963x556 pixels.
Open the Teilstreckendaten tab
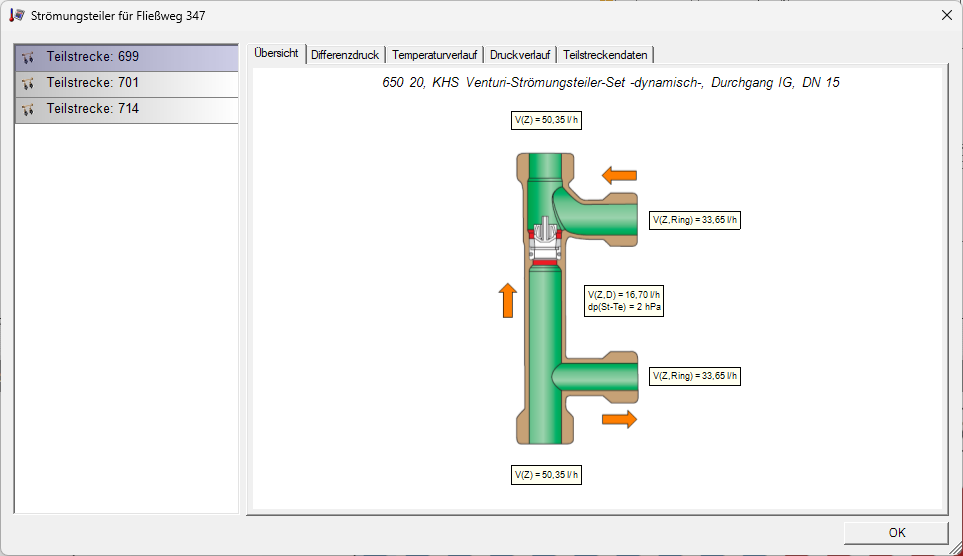click(605, 55)
